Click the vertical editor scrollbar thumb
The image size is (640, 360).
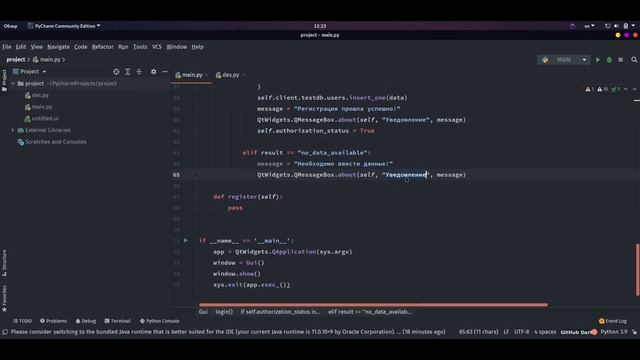click(x=638, y=270)
